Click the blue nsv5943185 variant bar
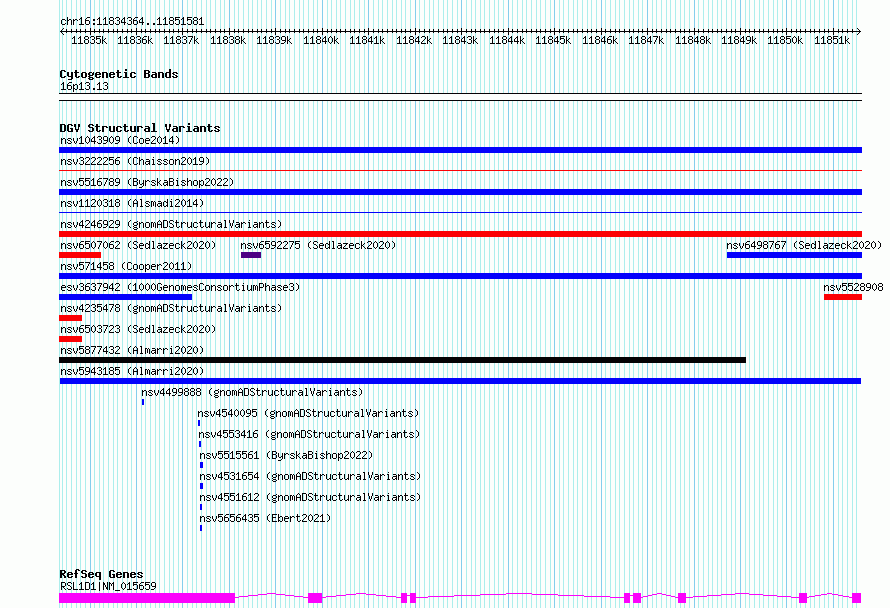Viewport: 890px width, 608px height. click(460, 381)
